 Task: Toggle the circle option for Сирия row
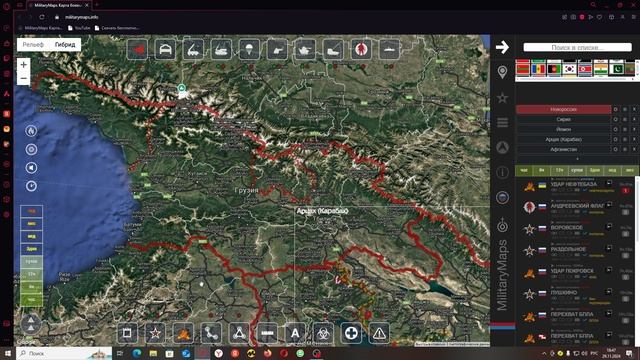[x=616, y=119]
